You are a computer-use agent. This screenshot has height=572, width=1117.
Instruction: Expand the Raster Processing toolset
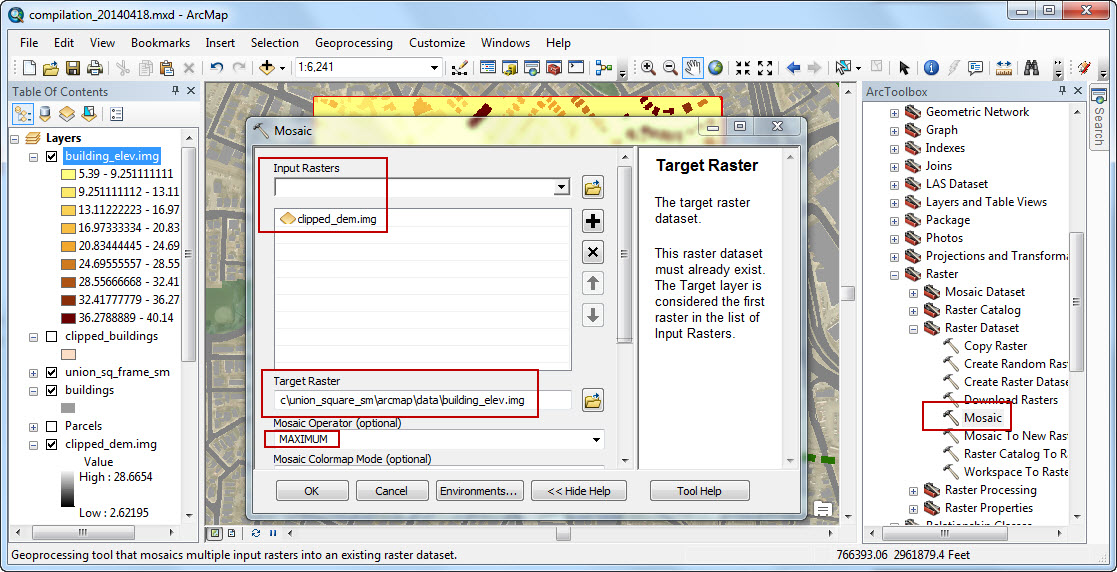click(913, 490)
